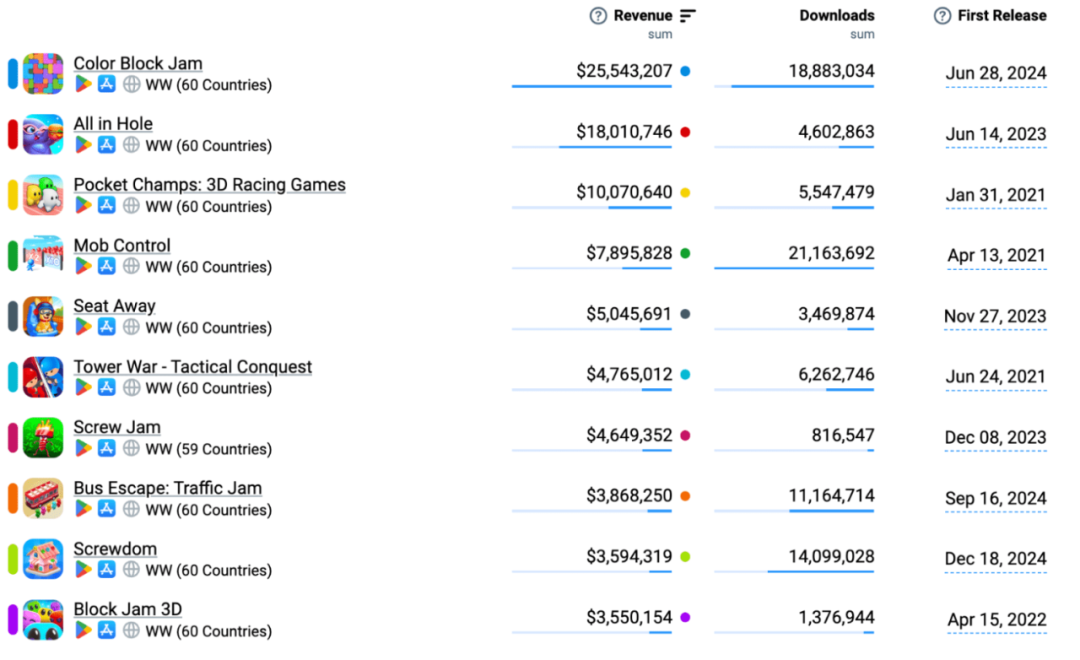Viewport: 1080px width, 660px height.
Task: Click the Downloads column header
Action: point(836,16)
